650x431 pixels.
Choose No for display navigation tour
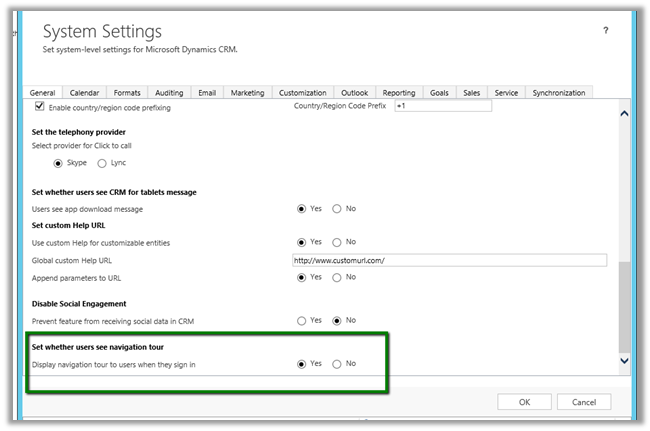(337, 364)
